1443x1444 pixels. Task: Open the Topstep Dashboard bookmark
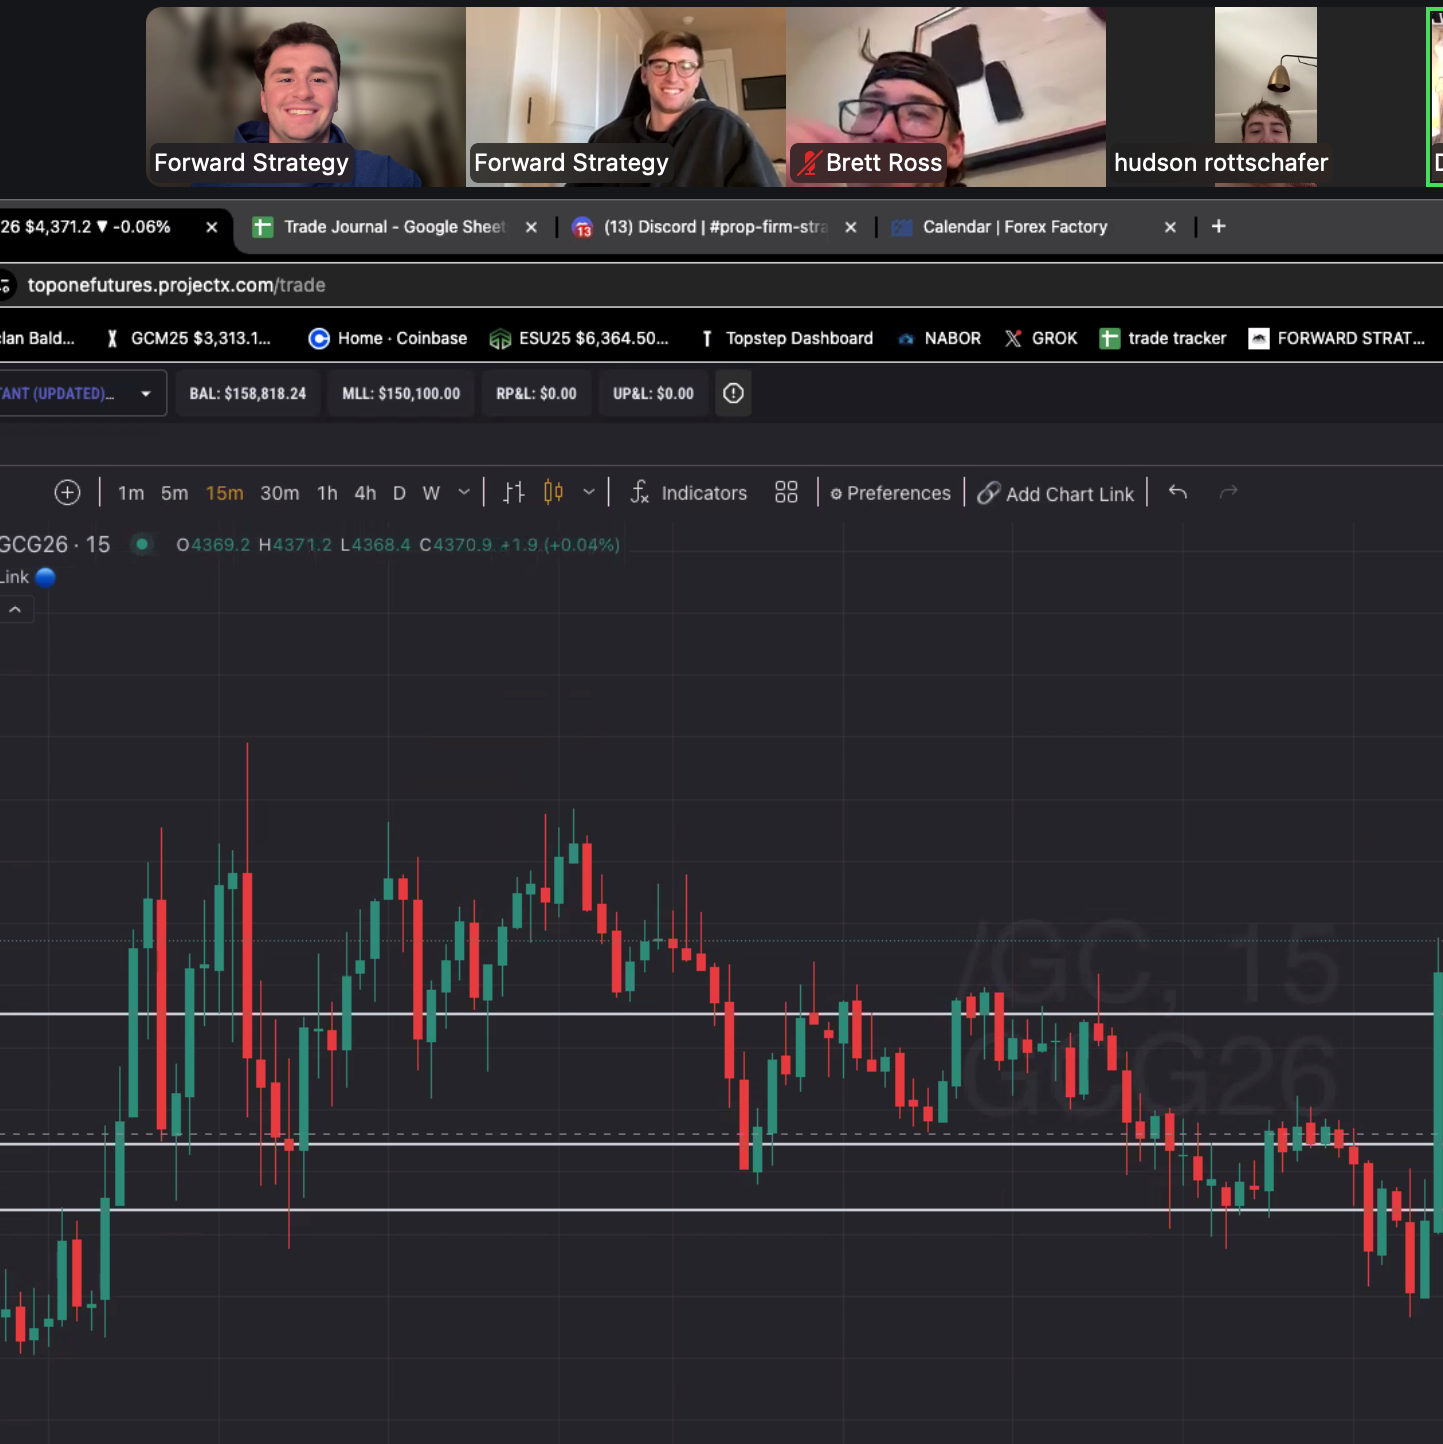click(x=787, y=338)
